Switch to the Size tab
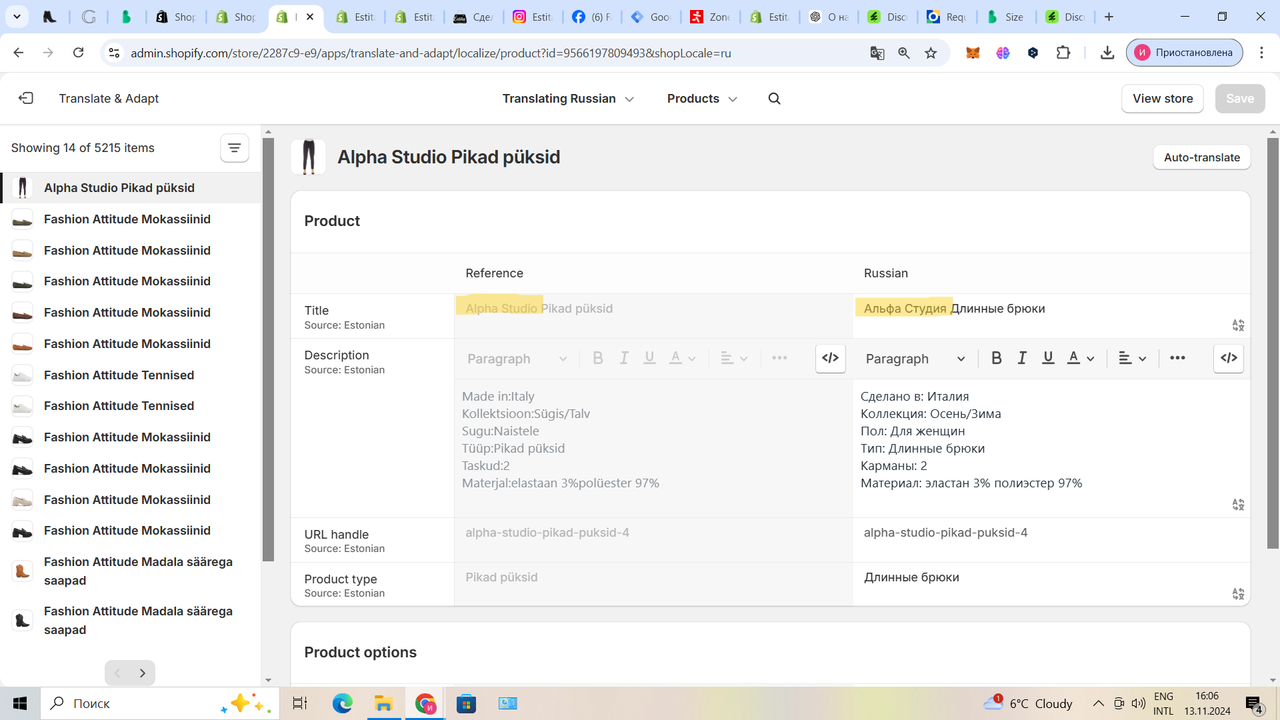The height and width of the screenshot is (720, 1280). [1006, 17]
